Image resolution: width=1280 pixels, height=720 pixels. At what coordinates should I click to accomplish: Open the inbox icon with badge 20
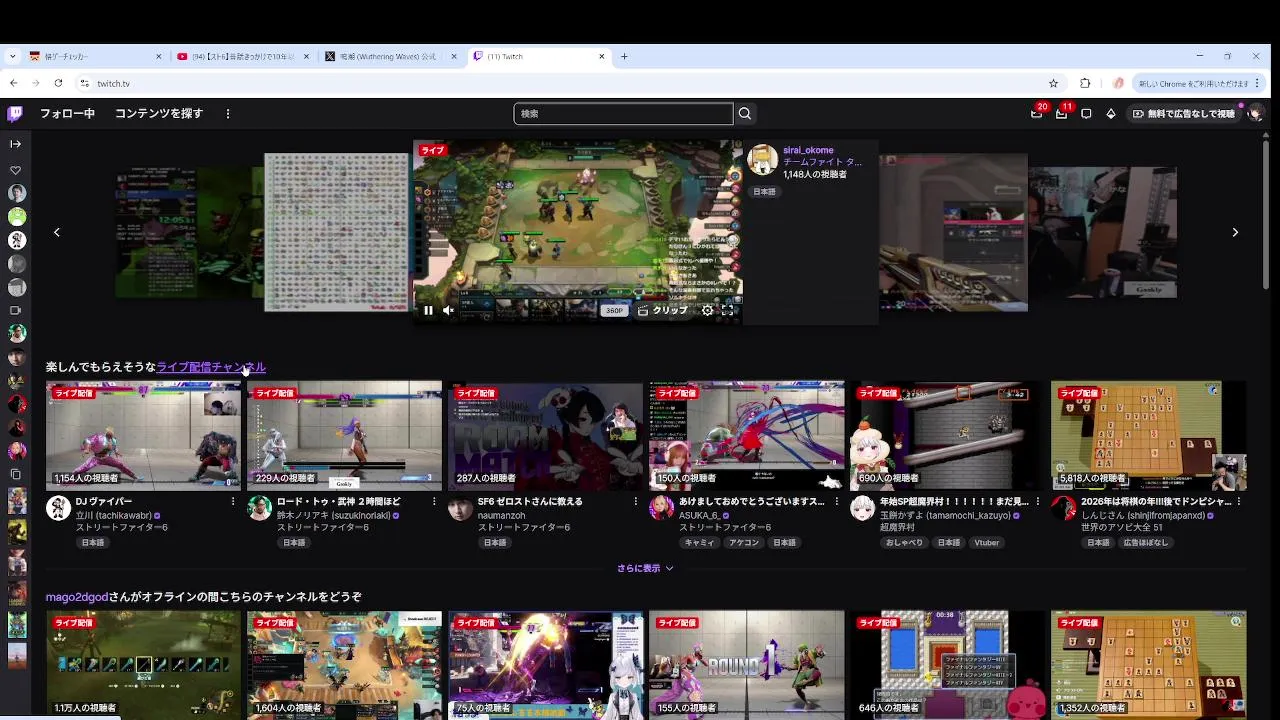[x=1037, y=114]
